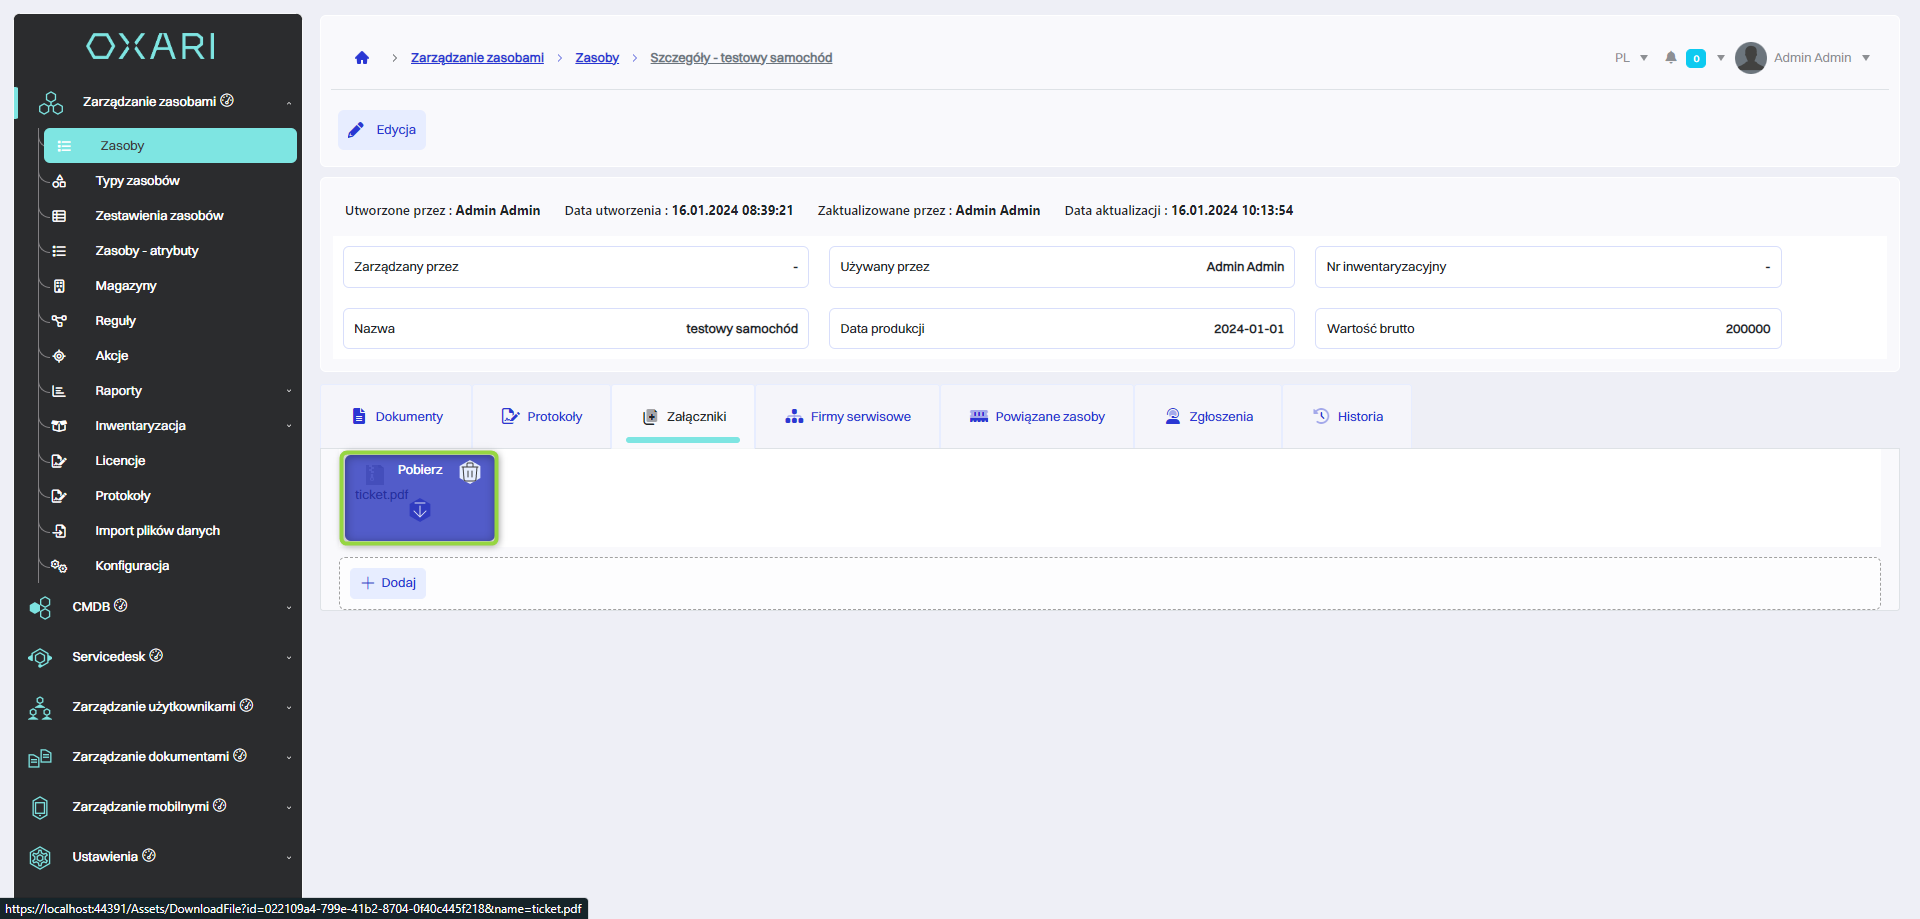Switch to the Dokumenty tab

[397, 417]
